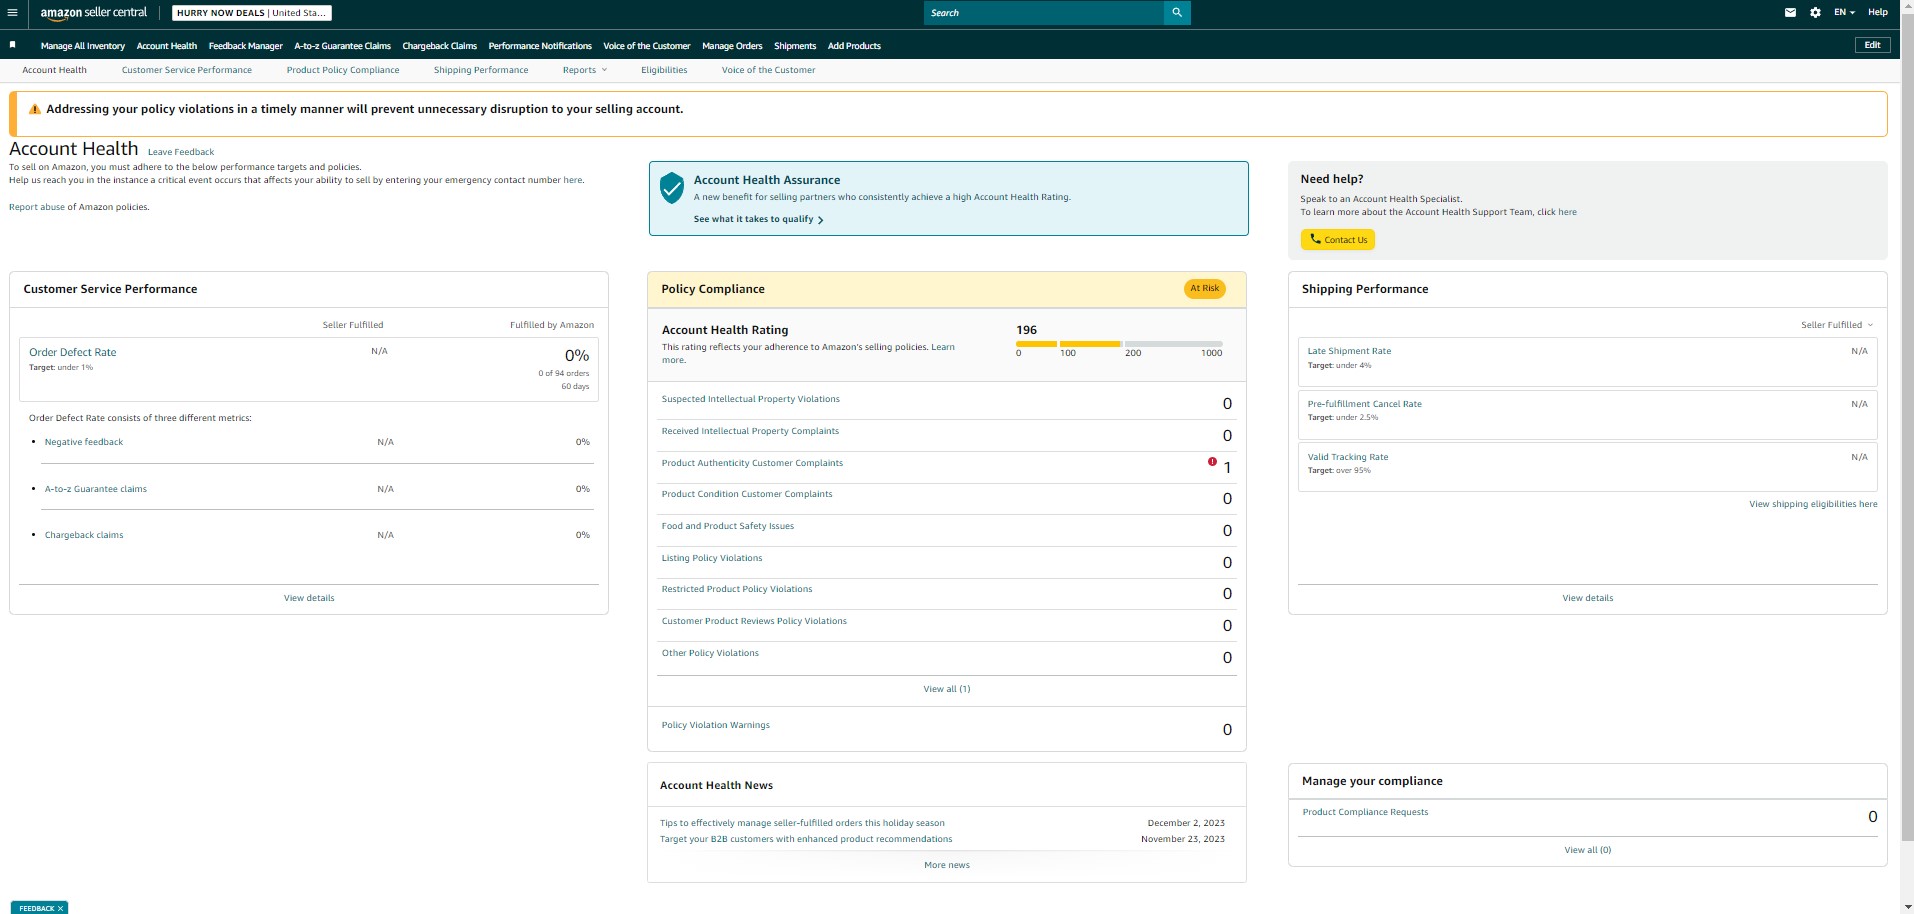Open Feedback Manager in the favorites bar
Screen dimensions: 1914x914
tap(246, 46)
